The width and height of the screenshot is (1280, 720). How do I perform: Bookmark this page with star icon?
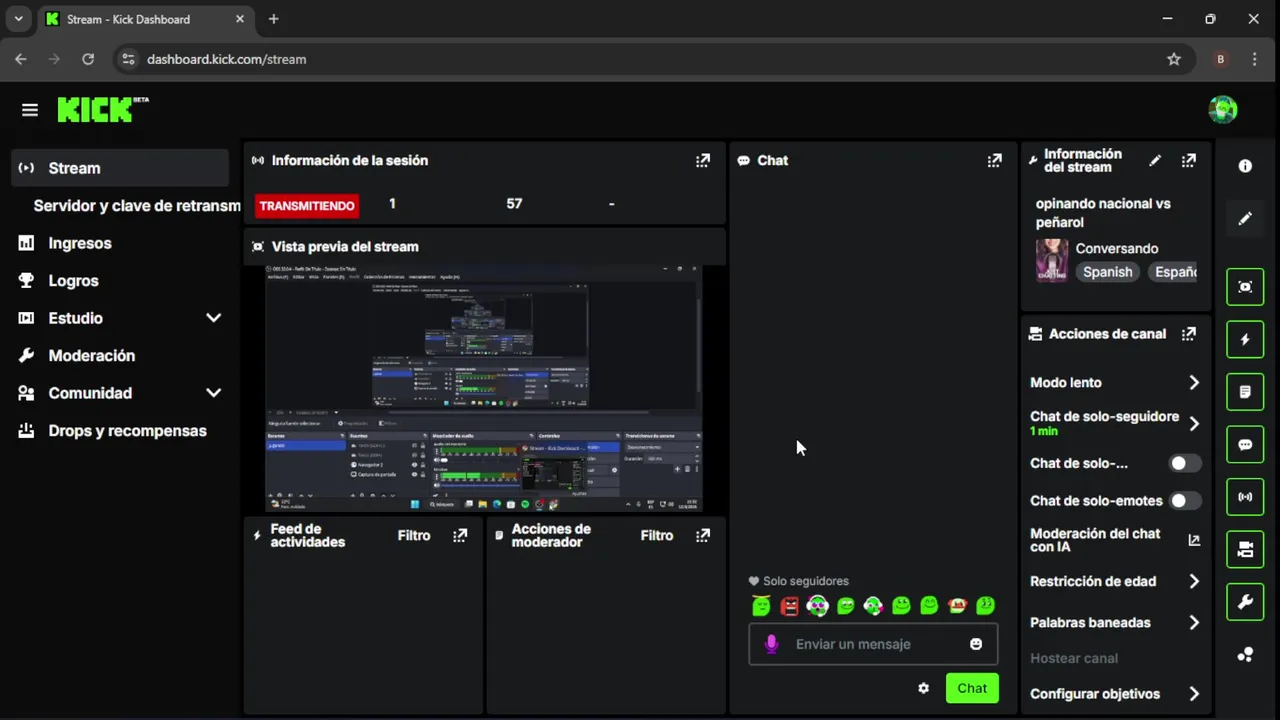click(1174, 59)
